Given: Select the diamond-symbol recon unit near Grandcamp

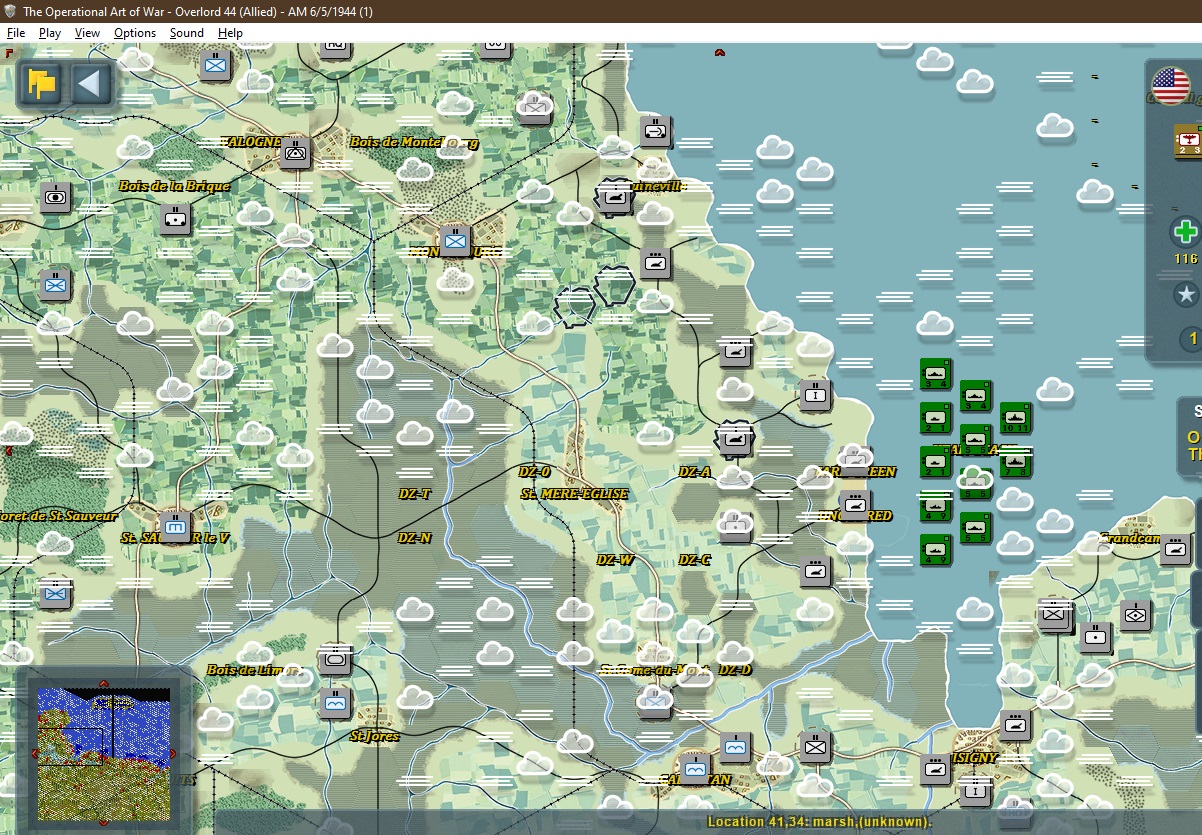Looking at the screenshot, I should point(1135,614).
